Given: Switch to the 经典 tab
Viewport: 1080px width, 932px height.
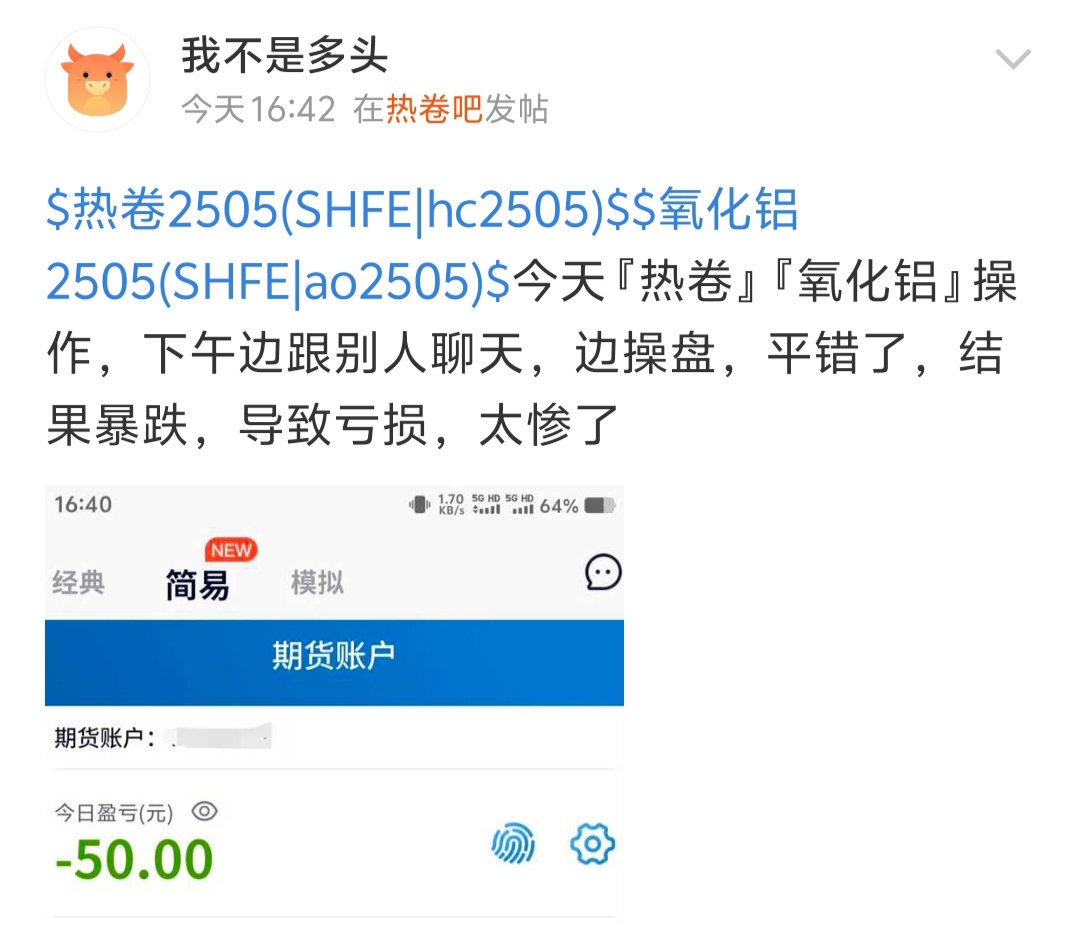Looking at the screenshot, I should coord(79,583).
